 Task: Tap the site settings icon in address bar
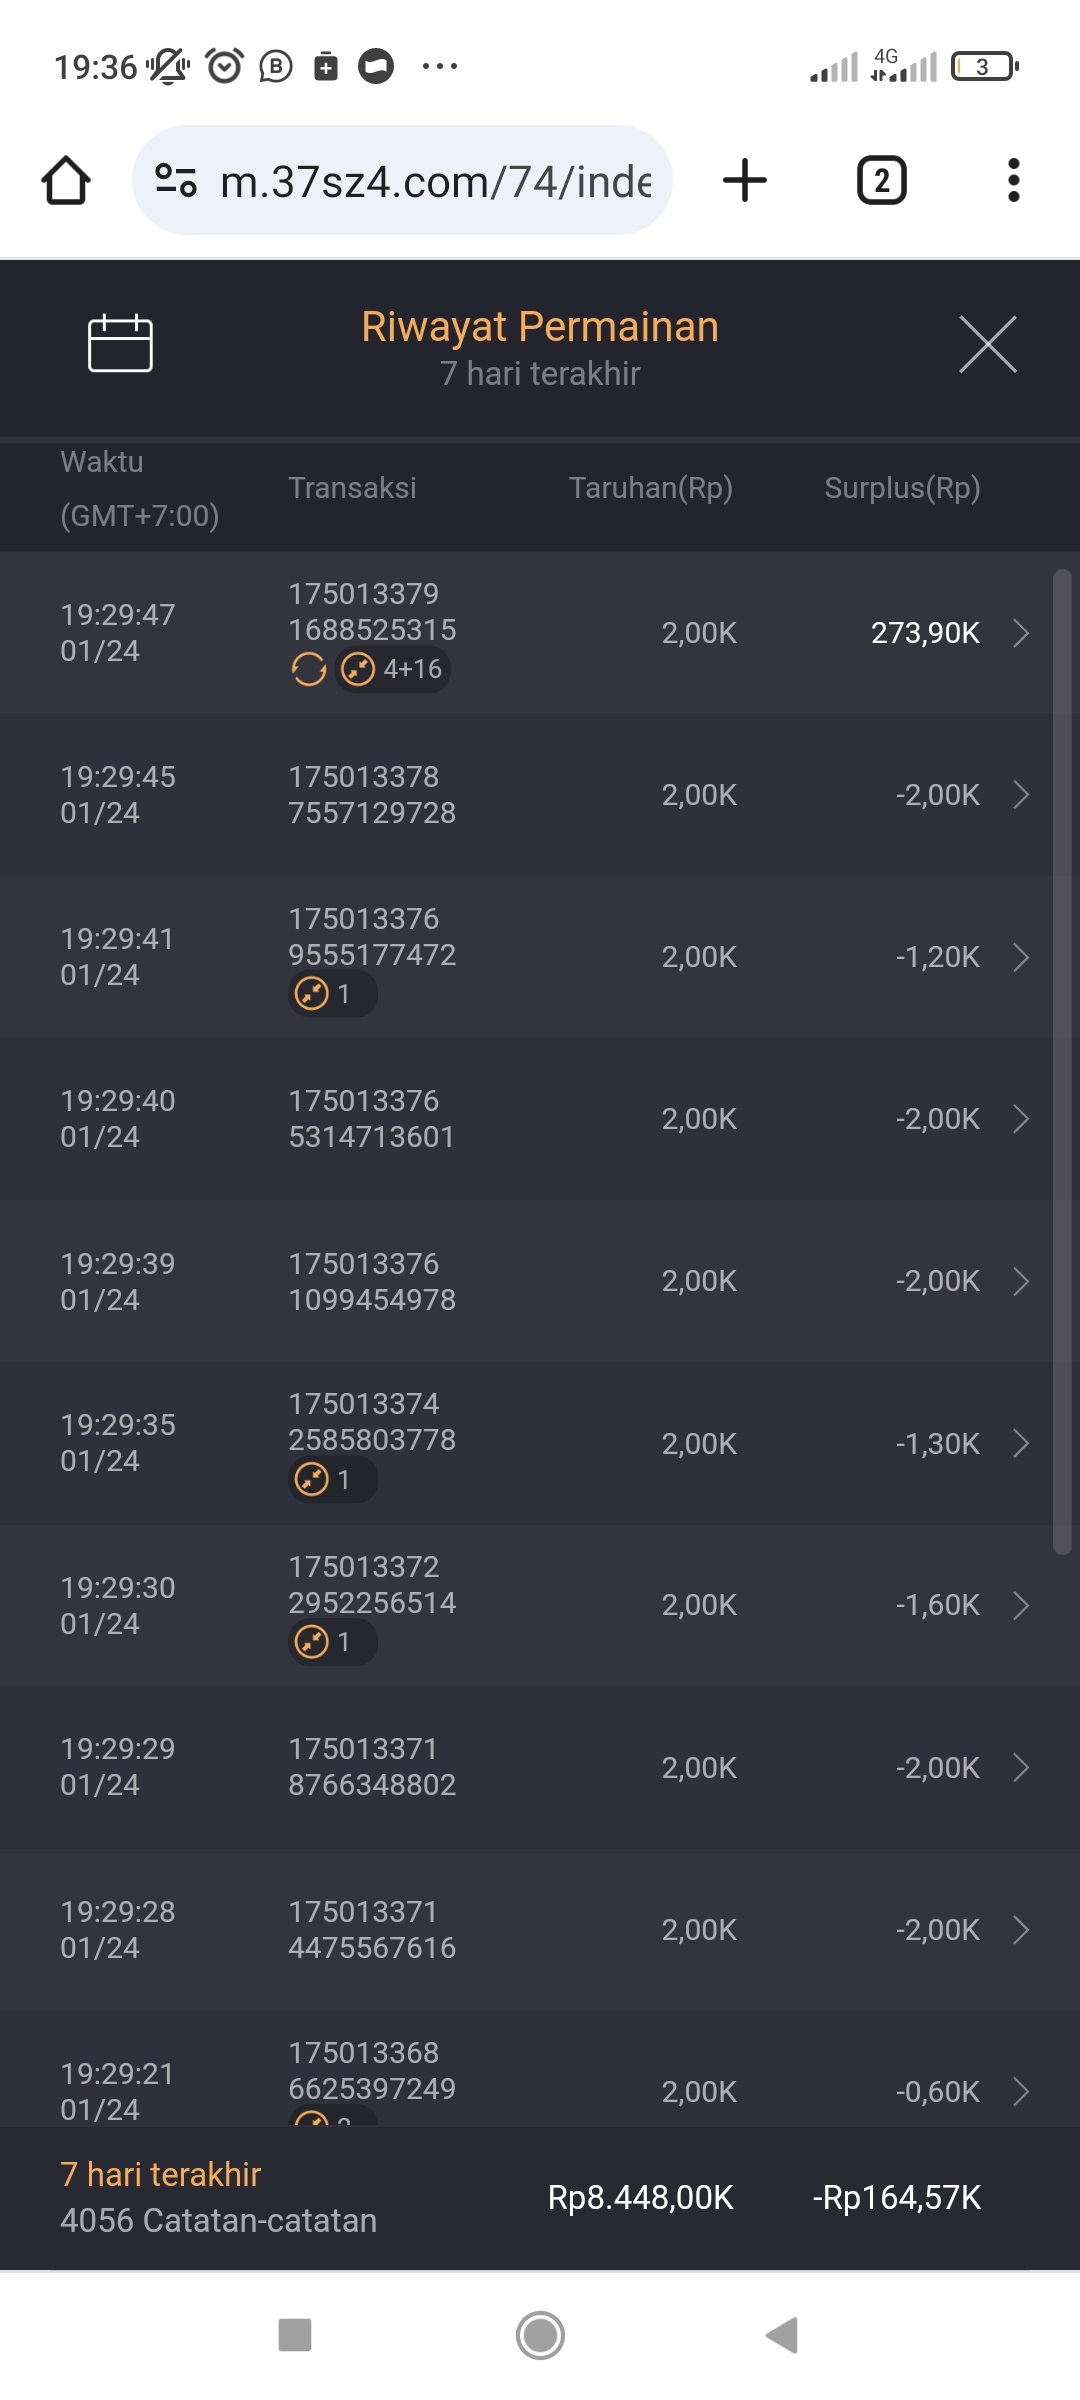pos(176,181)
